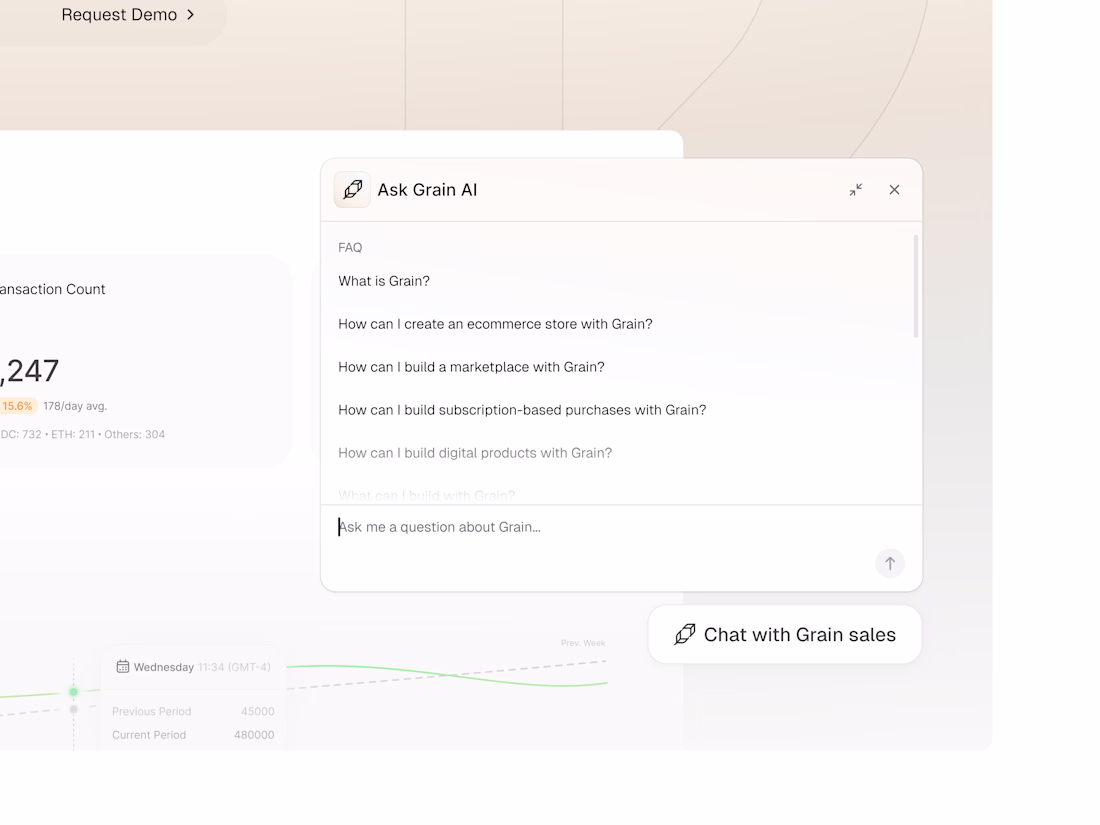Click the calendar icon beside Wednesday
1100x825 pixels.
(x=123, y=667)
